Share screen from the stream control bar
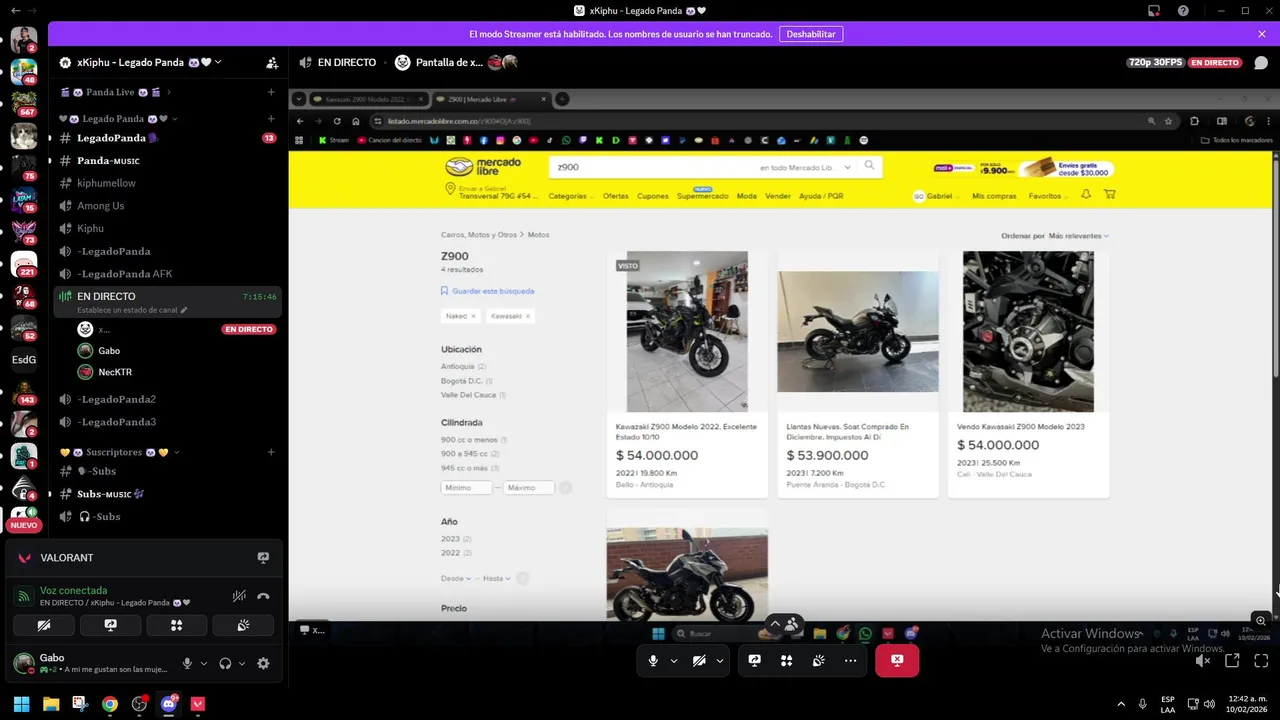This screenshot has height=720, width=1280. pyautogui.click(x=755, y=660)
